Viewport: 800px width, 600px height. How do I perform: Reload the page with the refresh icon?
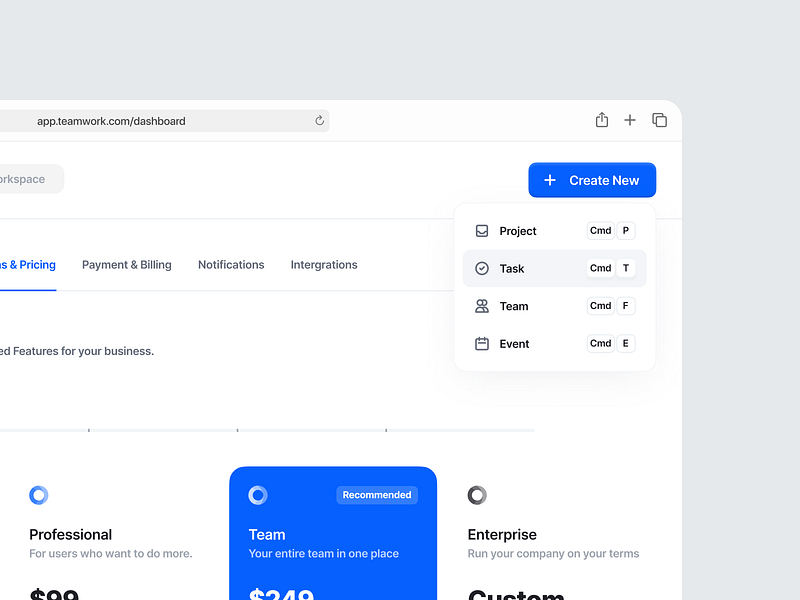coord(319,120)
